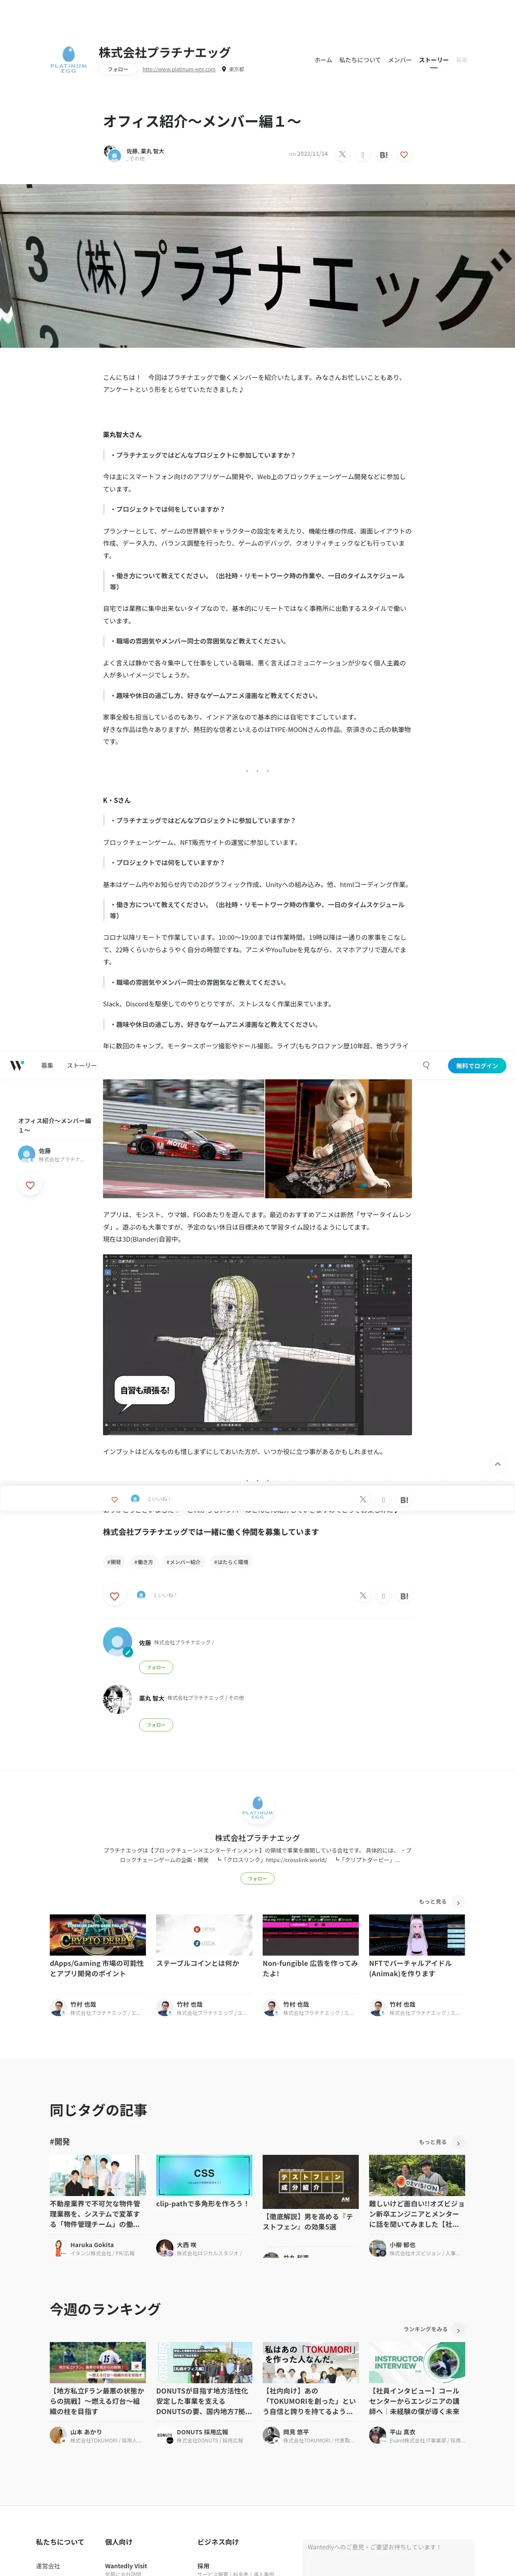
Task: Expand もっと見る chevron in #開発 section
Action: click(458, 2142)
